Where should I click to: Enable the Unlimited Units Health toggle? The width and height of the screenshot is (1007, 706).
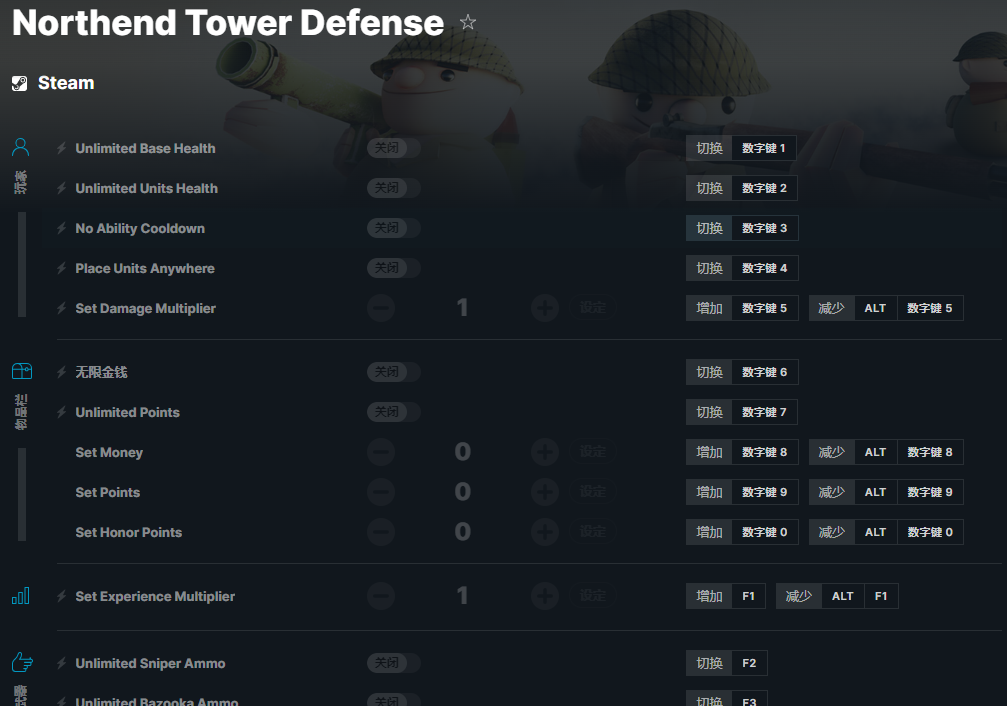click(394, 188)
